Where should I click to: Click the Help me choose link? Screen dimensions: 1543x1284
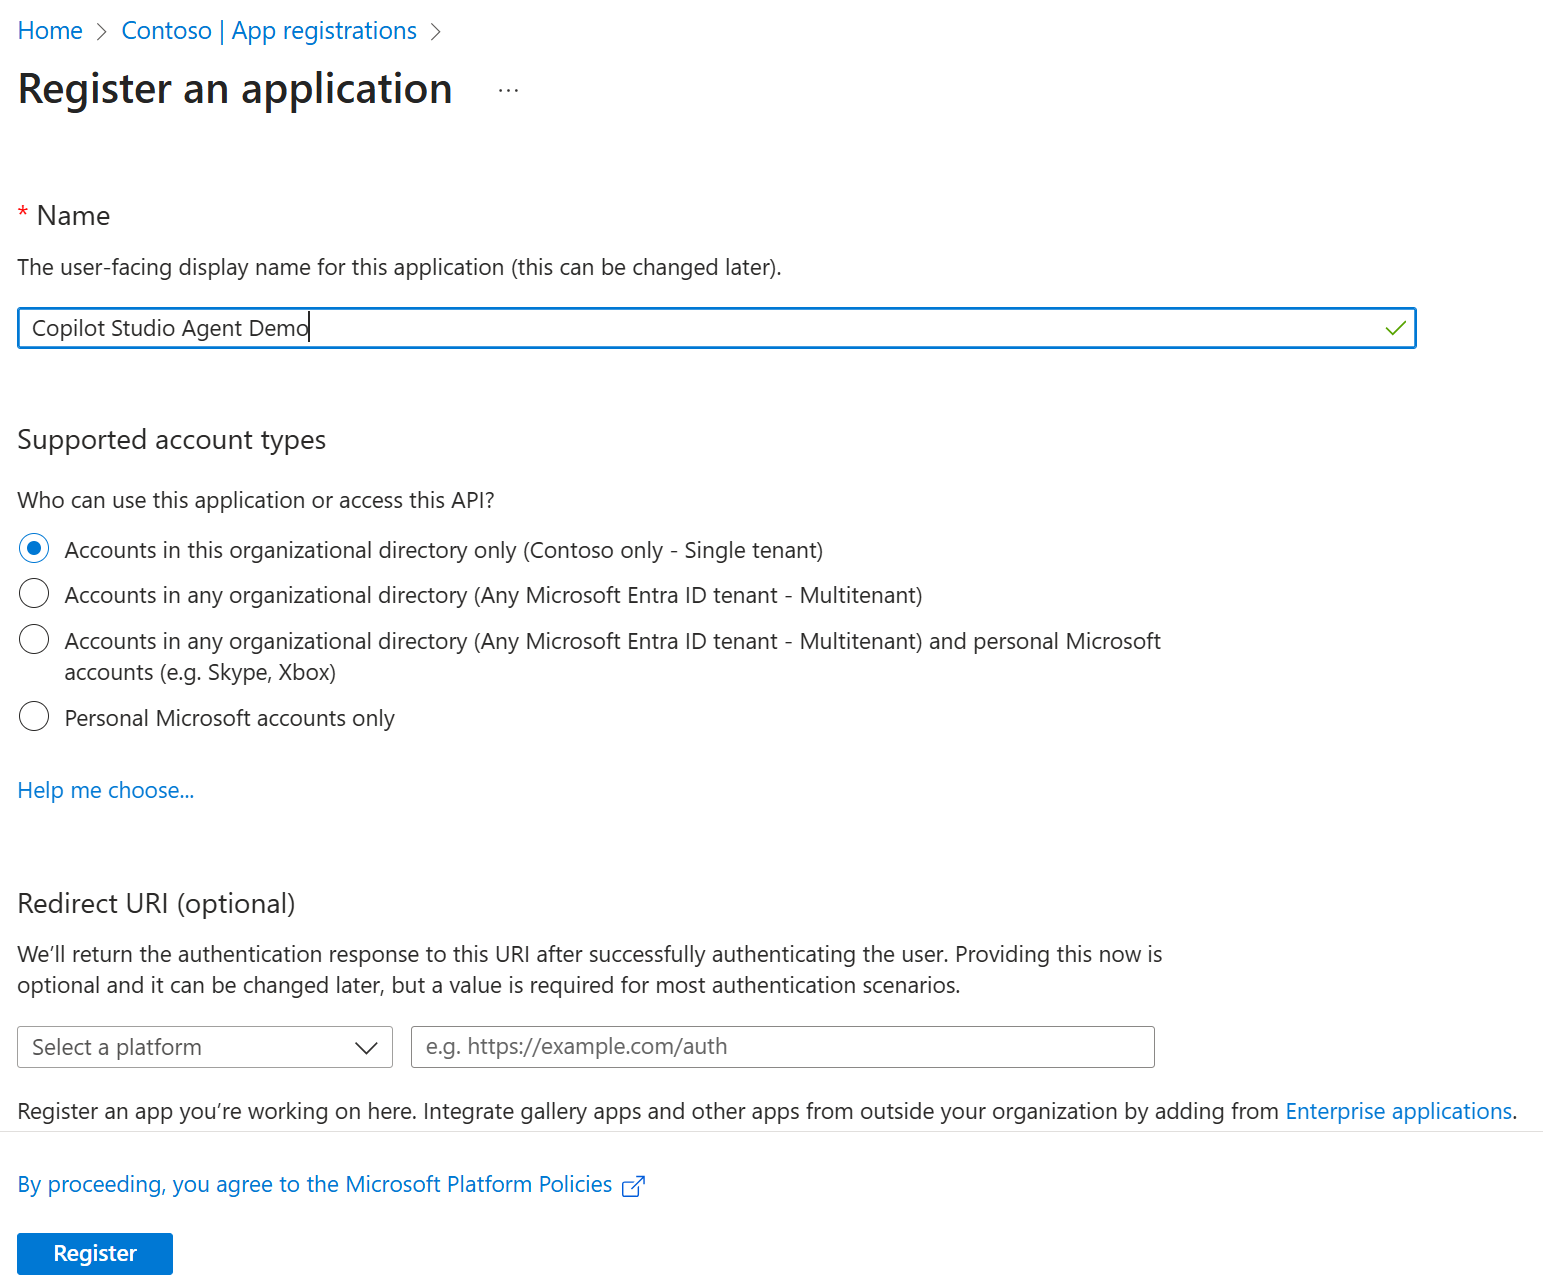point(105,790)
